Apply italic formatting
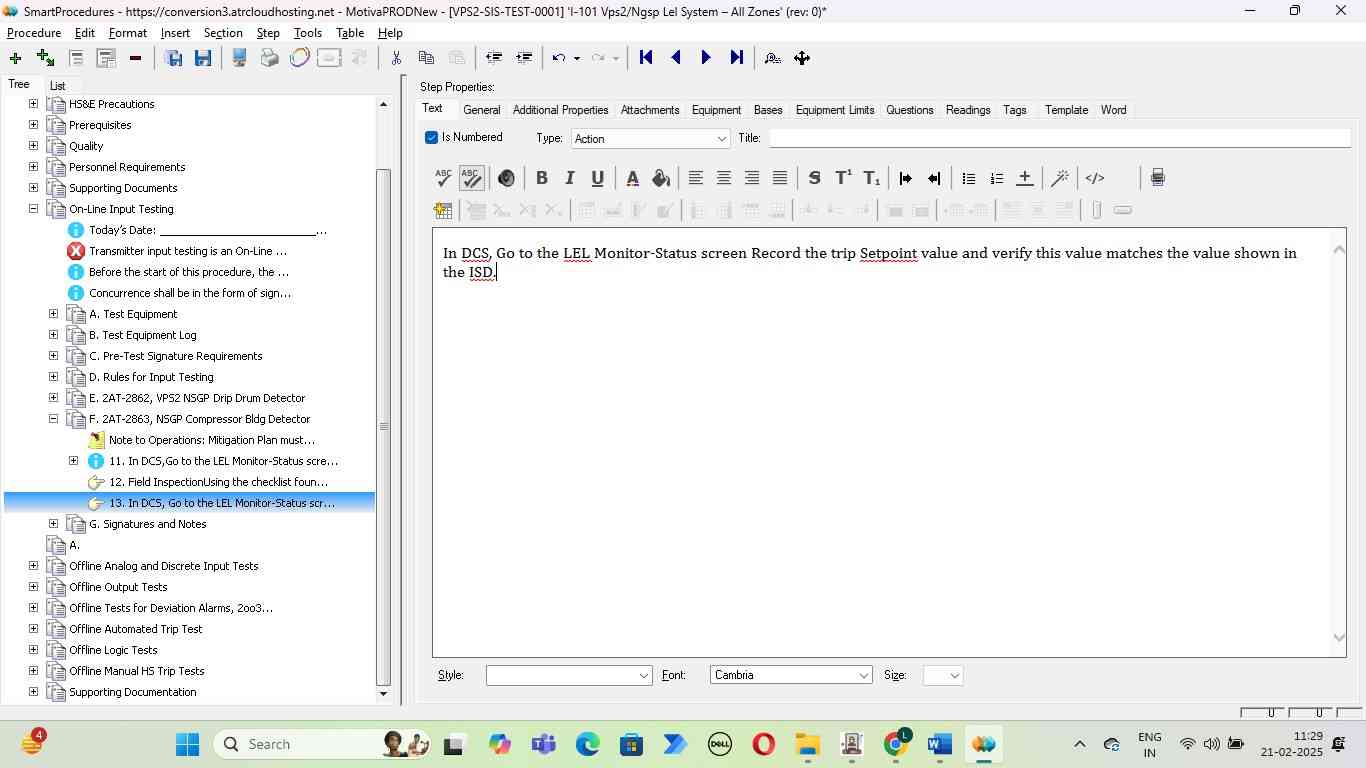The height and width of the screenshot is (768, 1366). 569,178
